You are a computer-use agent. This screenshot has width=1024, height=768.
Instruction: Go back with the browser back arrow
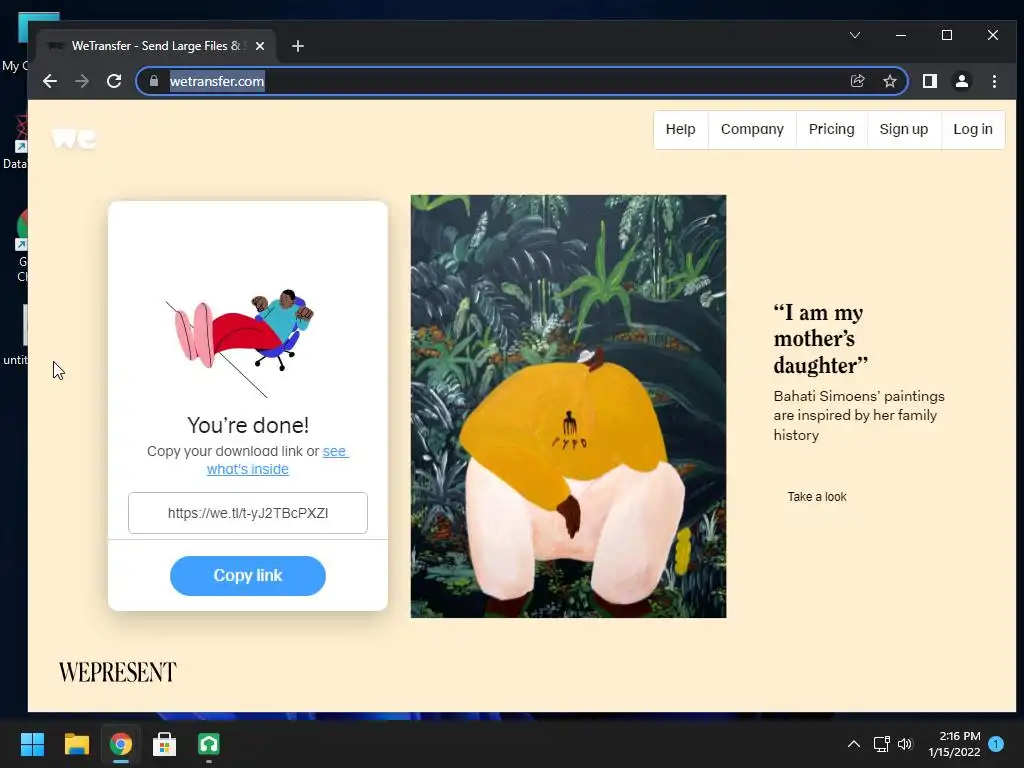tap(50, 81)
